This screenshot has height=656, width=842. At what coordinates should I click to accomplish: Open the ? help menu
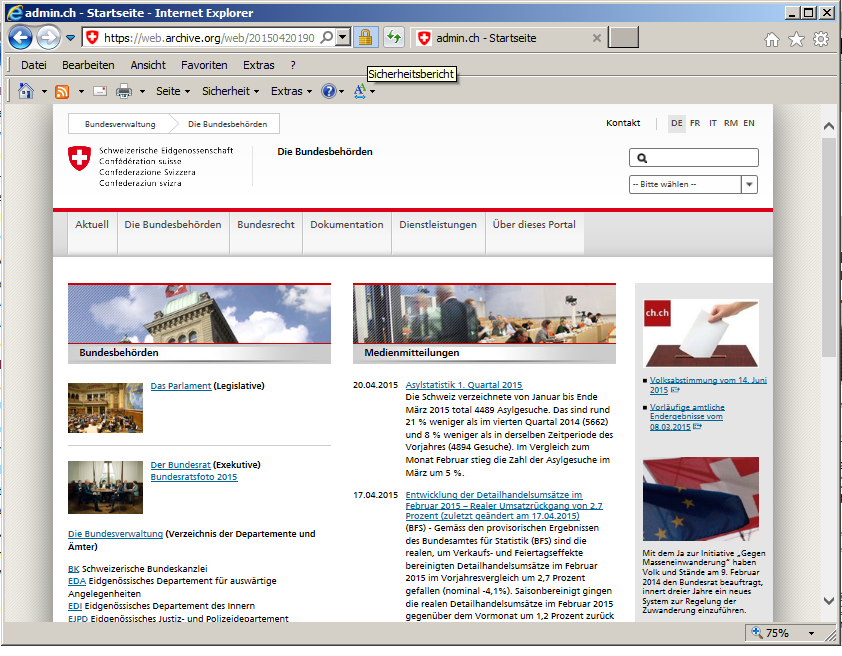click(293, 65)
